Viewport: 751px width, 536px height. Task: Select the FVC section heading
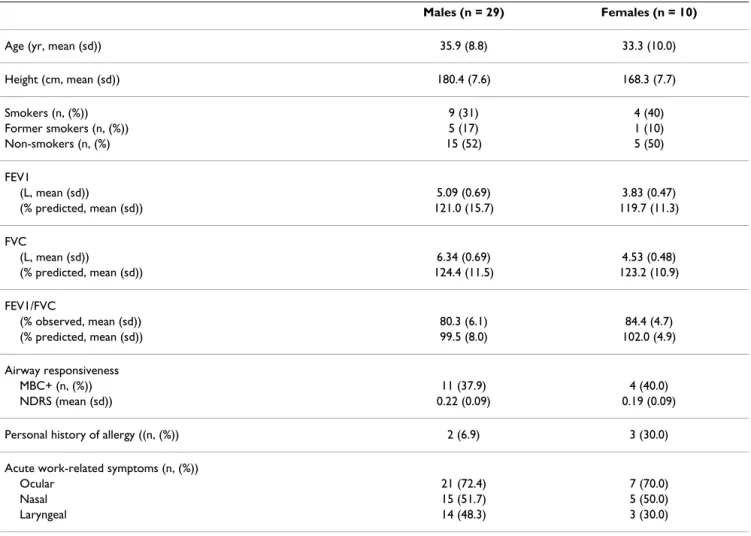coord(15,241)
